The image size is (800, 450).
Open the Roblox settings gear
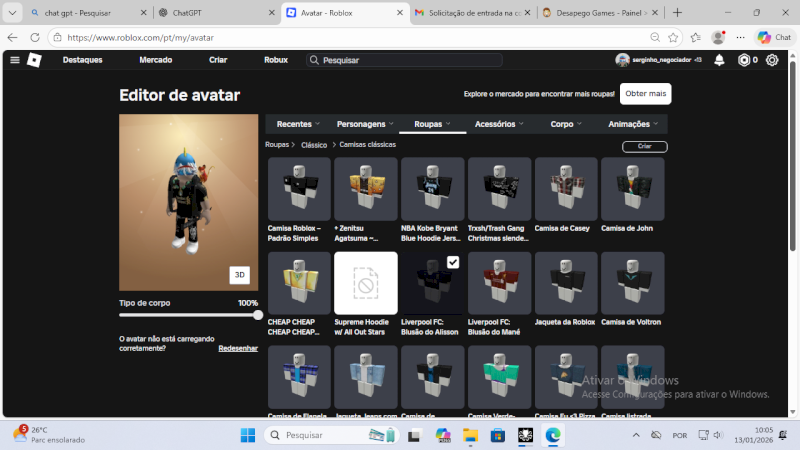(772, 60)
